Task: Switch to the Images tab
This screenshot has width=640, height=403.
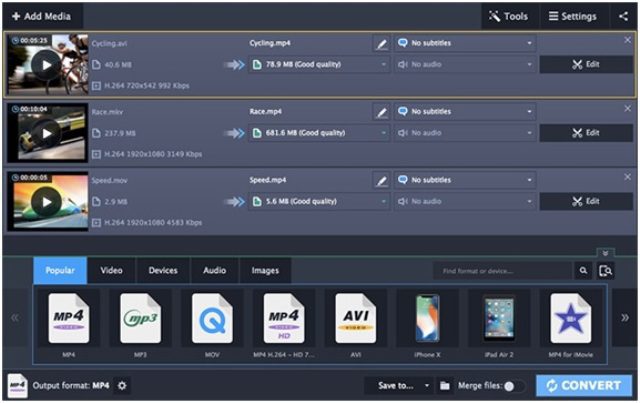Action: pyautogui.click(x=265, y=270)
